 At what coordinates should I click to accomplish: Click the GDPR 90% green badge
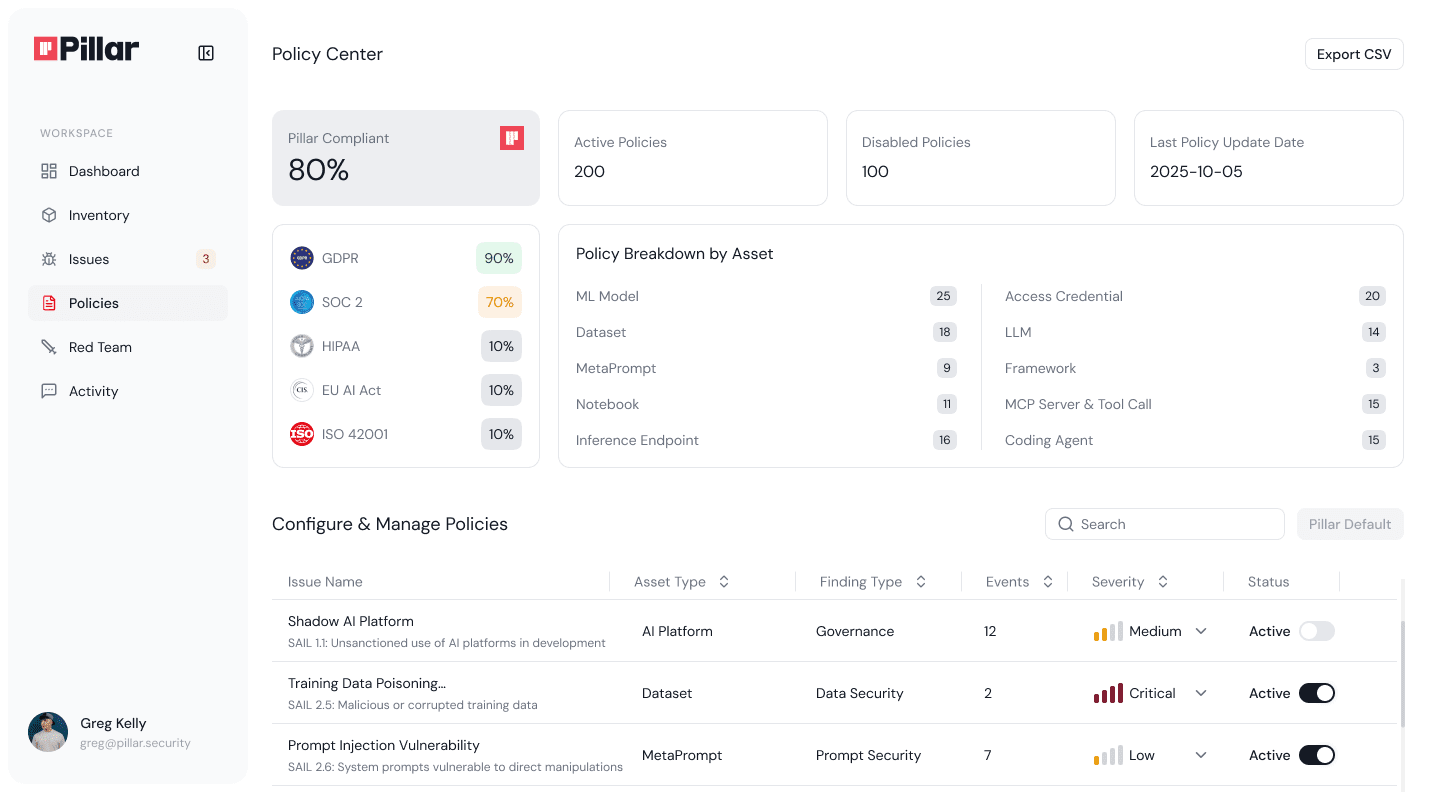(499, 258)
